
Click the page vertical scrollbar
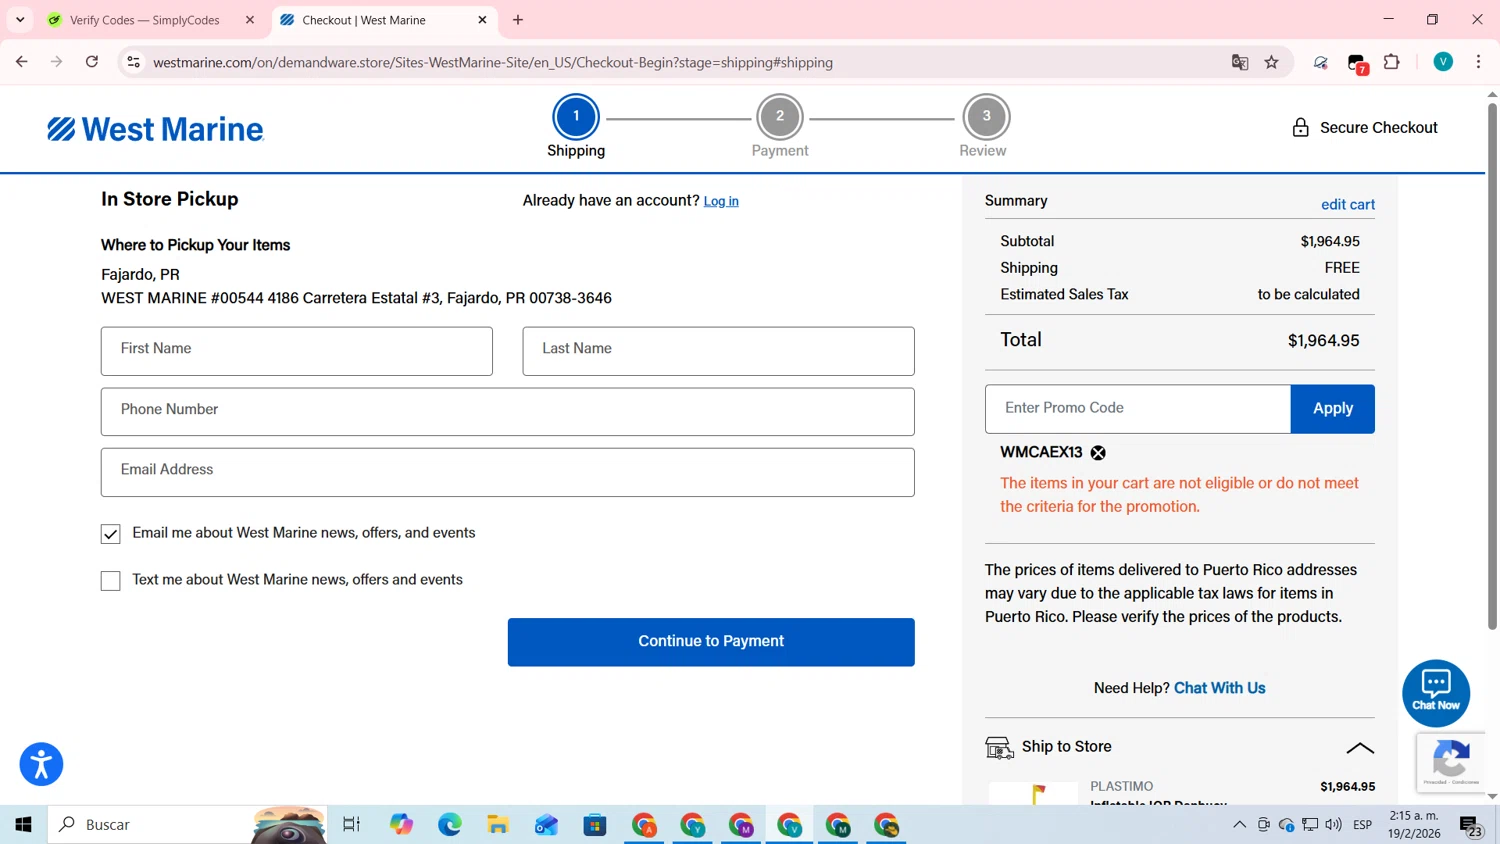tap(1492, 366)
